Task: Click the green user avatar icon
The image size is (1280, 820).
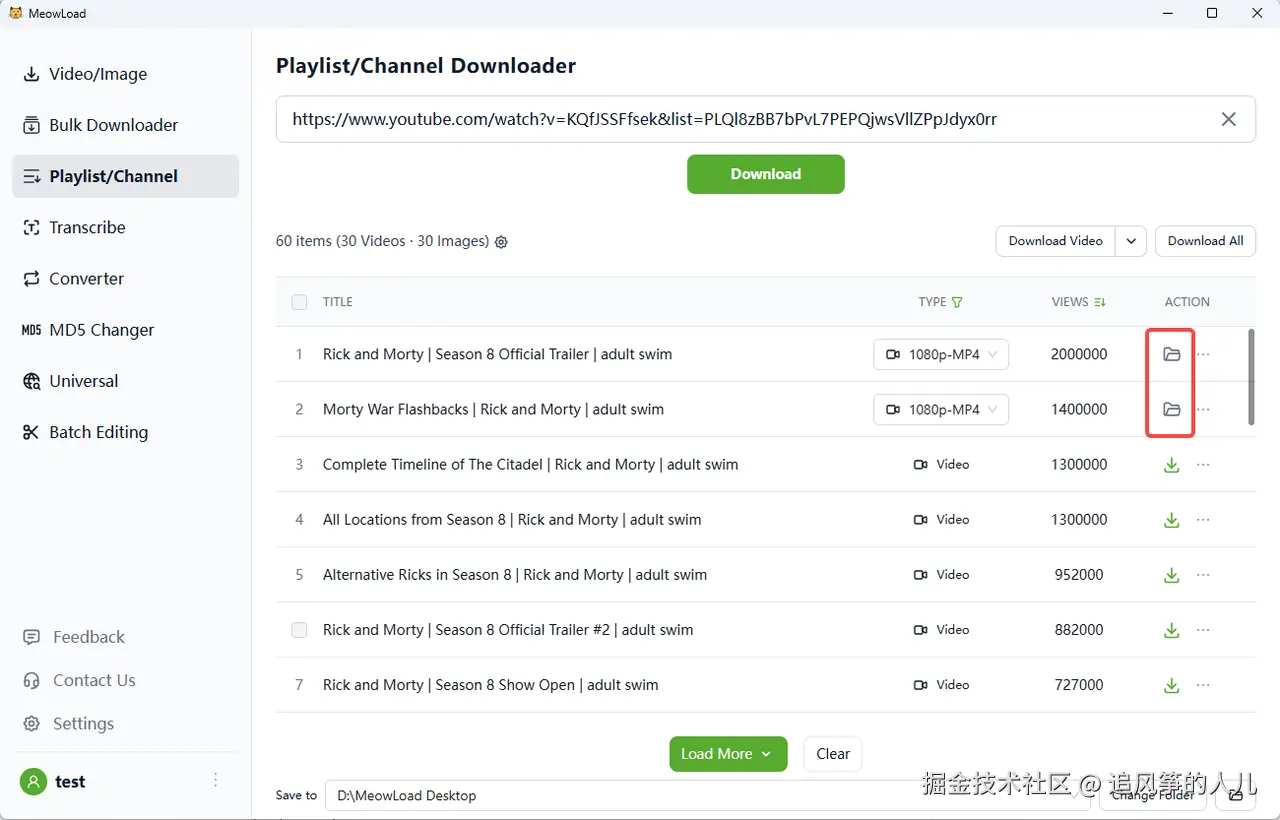Action: click(x=34, y=782)
